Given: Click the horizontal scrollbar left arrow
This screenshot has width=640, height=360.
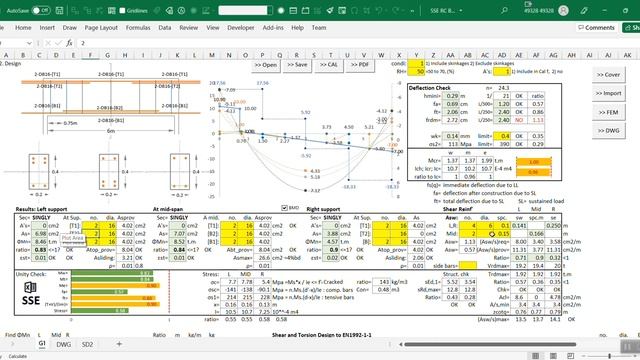Looking at the screenshot, I should (400, 344).
